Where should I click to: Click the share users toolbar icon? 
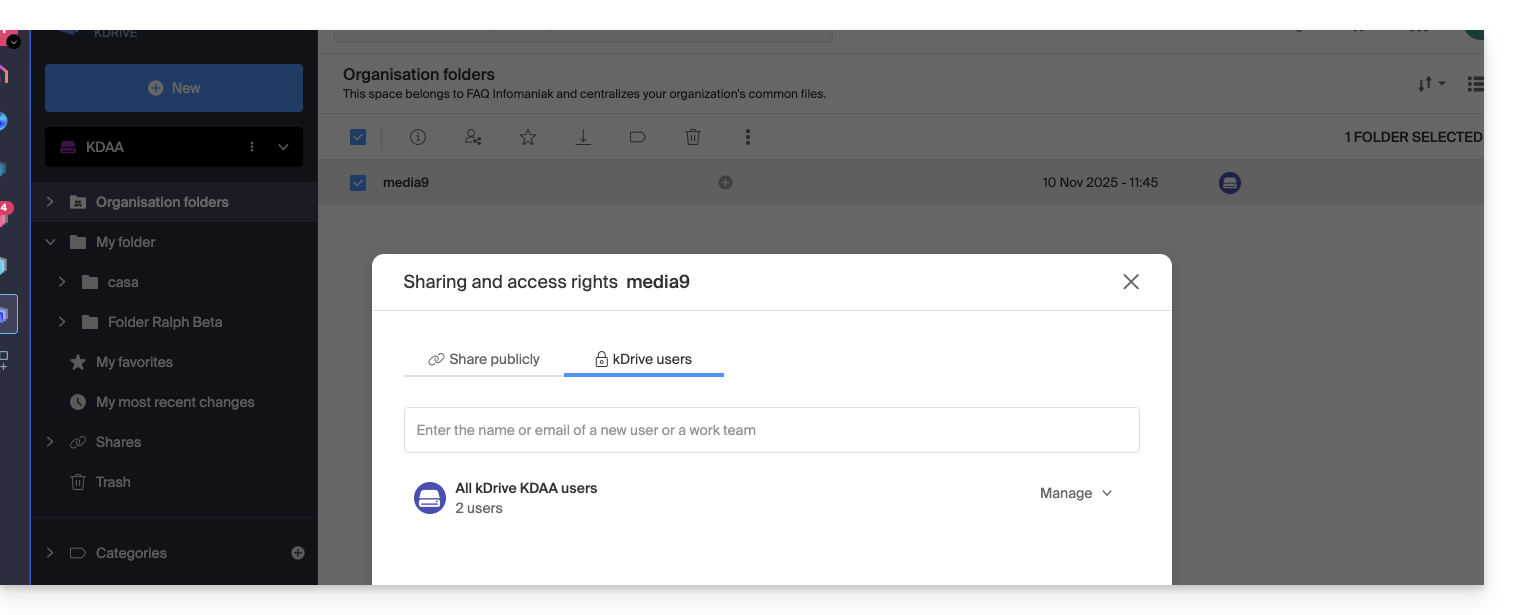pyautogui.click(x=473, y=137)
